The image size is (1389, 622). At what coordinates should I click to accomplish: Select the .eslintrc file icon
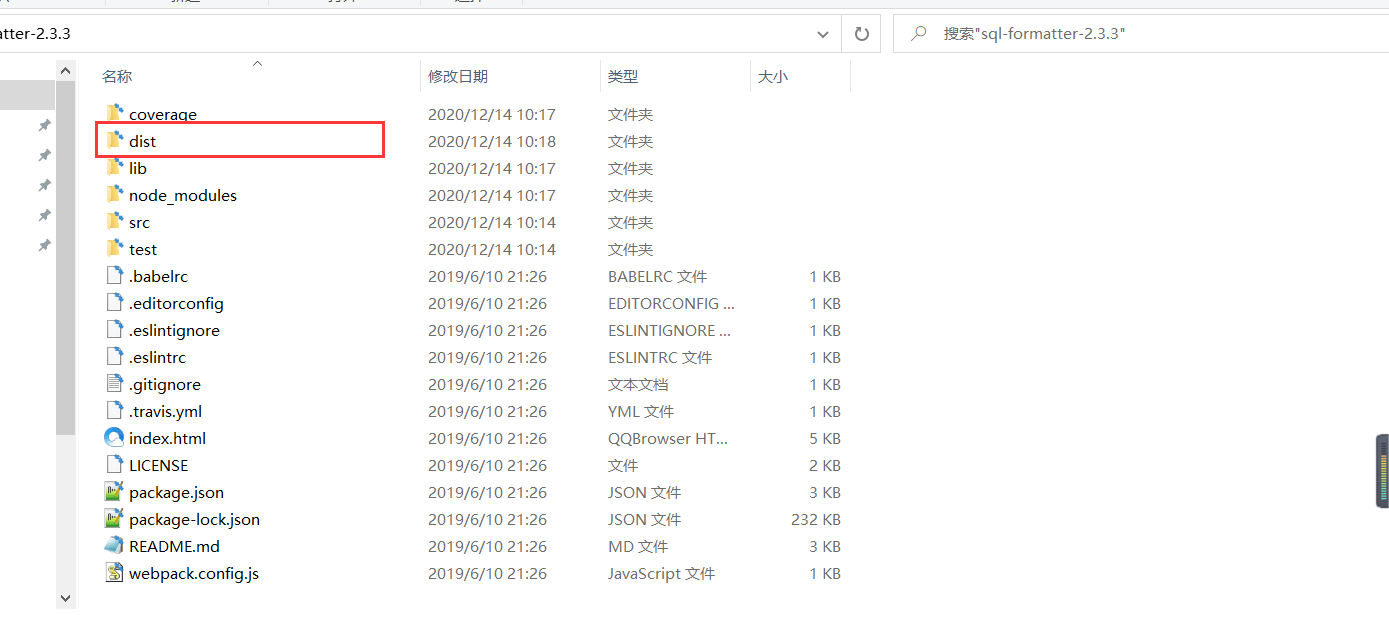(114, 357)
